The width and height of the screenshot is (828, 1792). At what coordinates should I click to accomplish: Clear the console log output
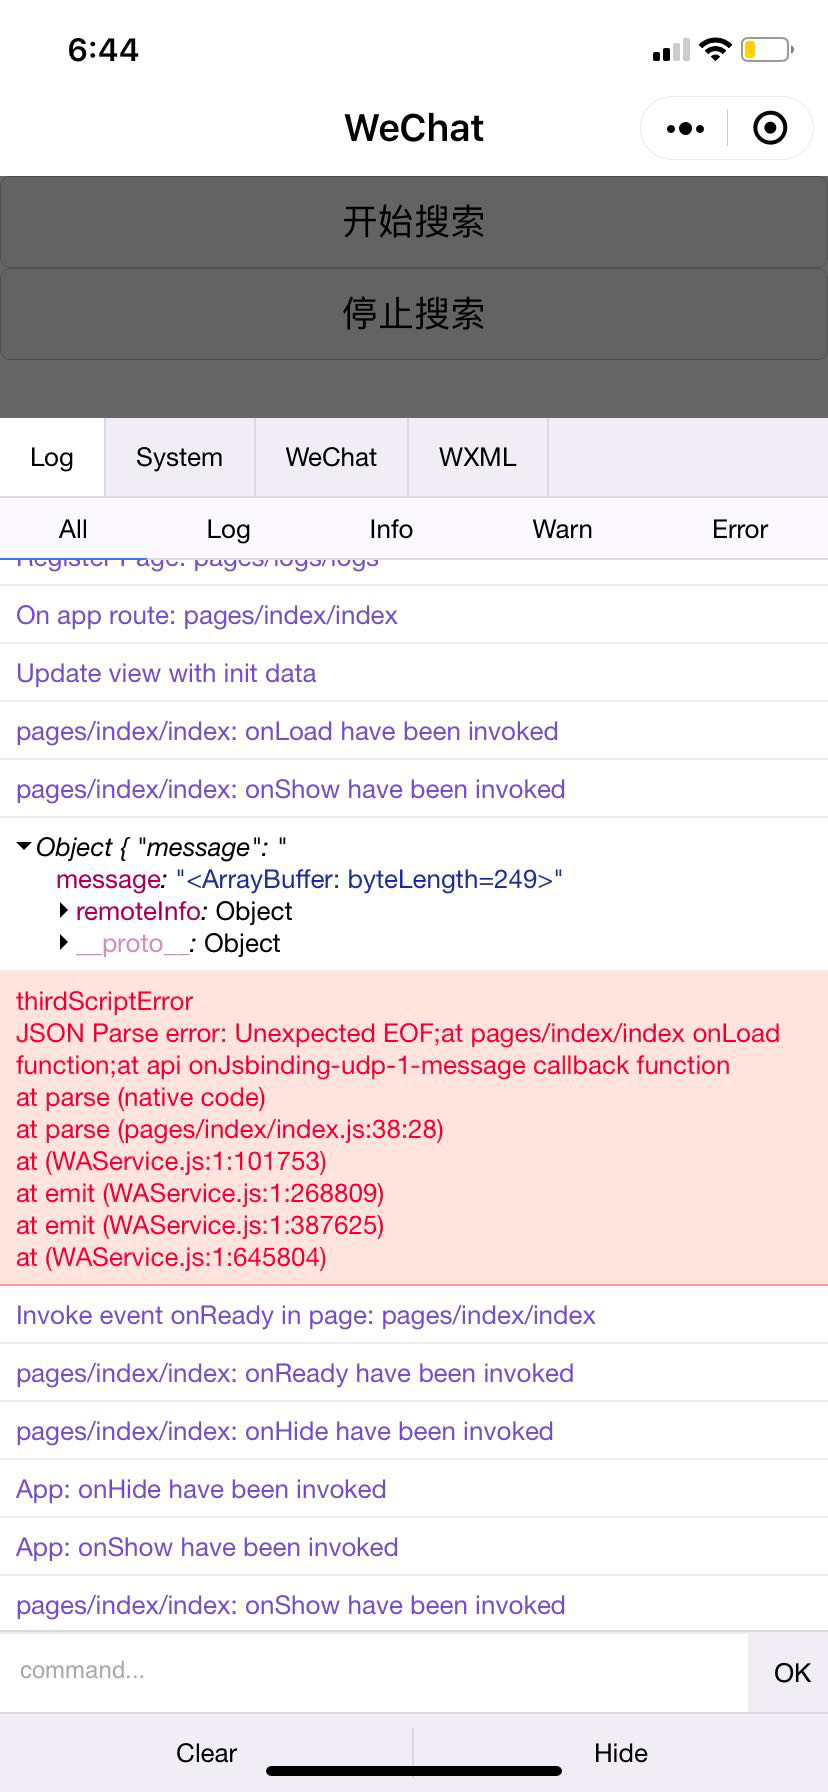click(206, 1753)
